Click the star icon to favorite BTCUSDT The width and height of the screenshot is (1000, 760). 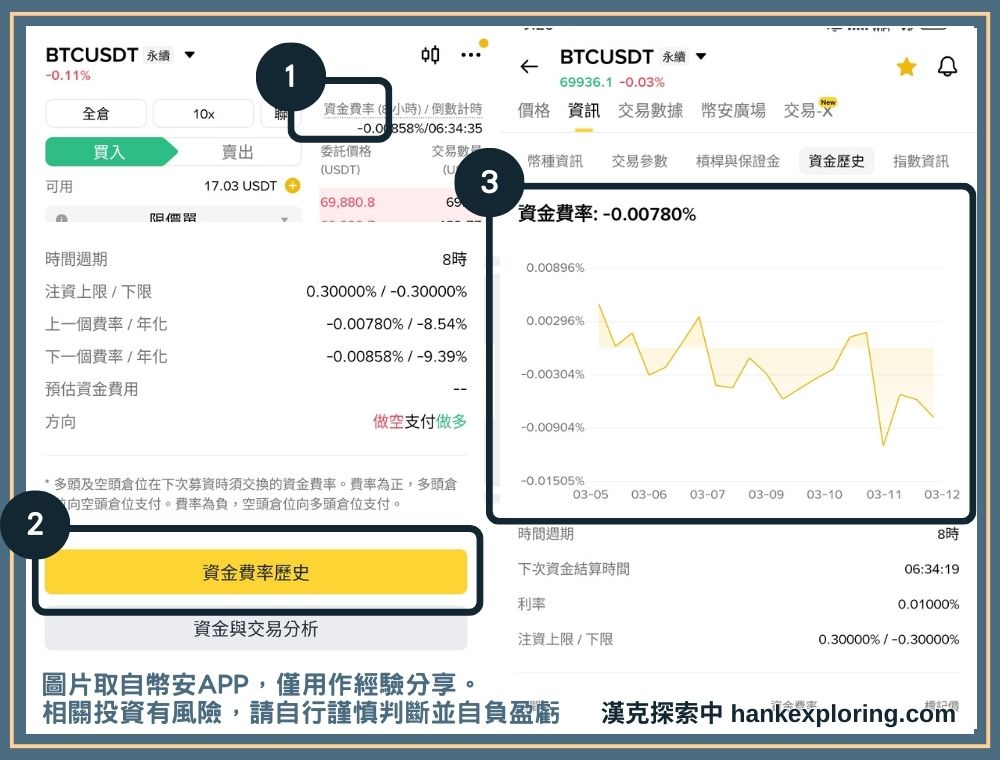tap(906, 67)
